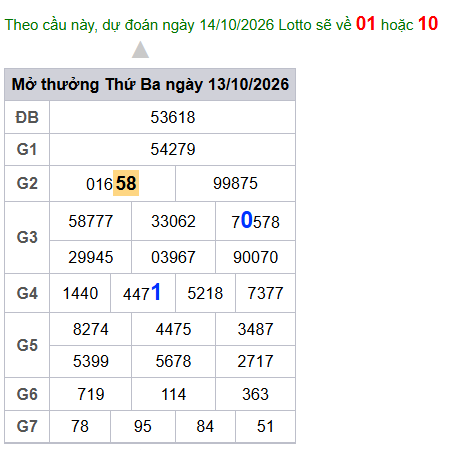This screenshot has width=451, height=450.
Task: Select the G4 number 7377
Action: [x=265, y=293]
